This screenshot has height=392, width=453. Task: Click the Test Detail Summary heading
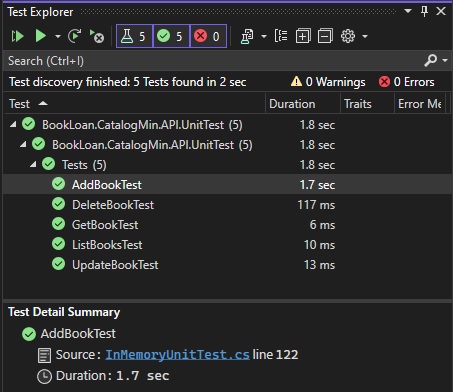click(x=64, y=312)
